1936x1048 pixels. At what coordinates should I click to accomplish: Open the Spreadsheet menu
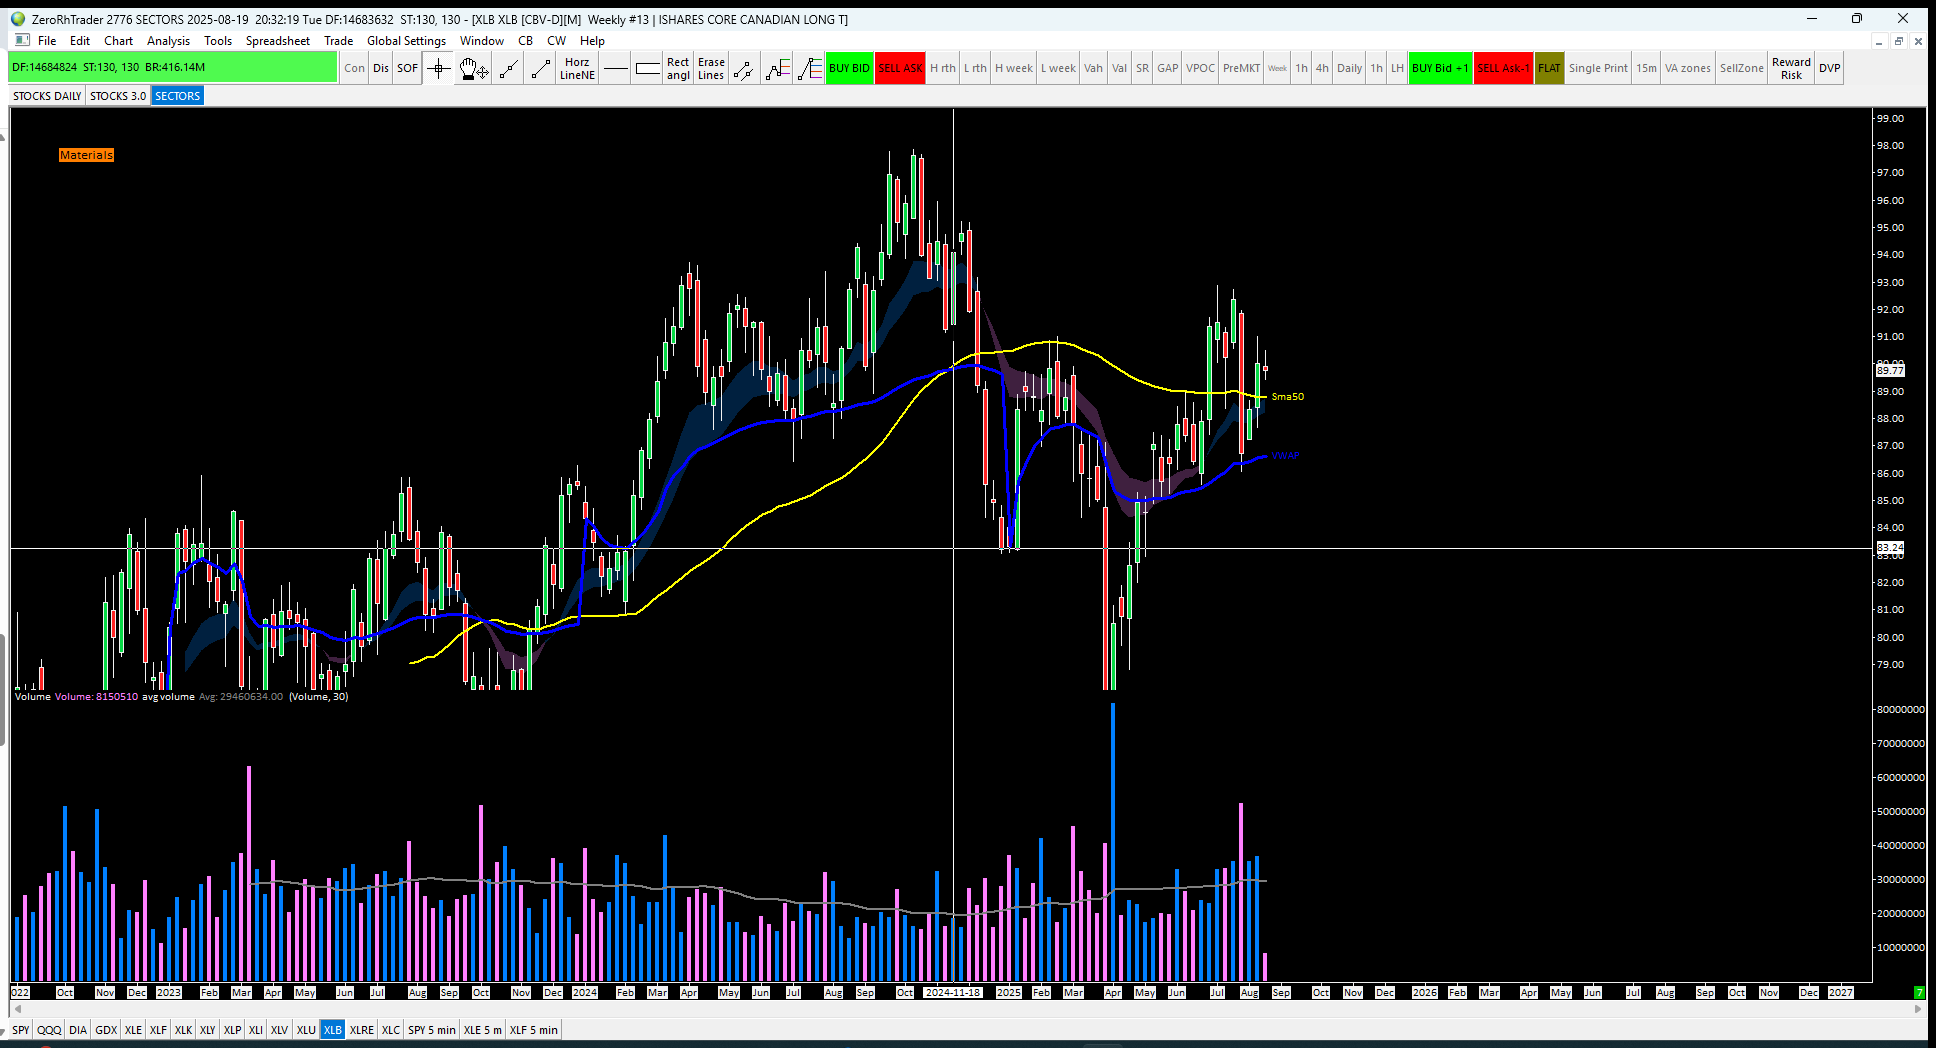(x=278, y=41)
